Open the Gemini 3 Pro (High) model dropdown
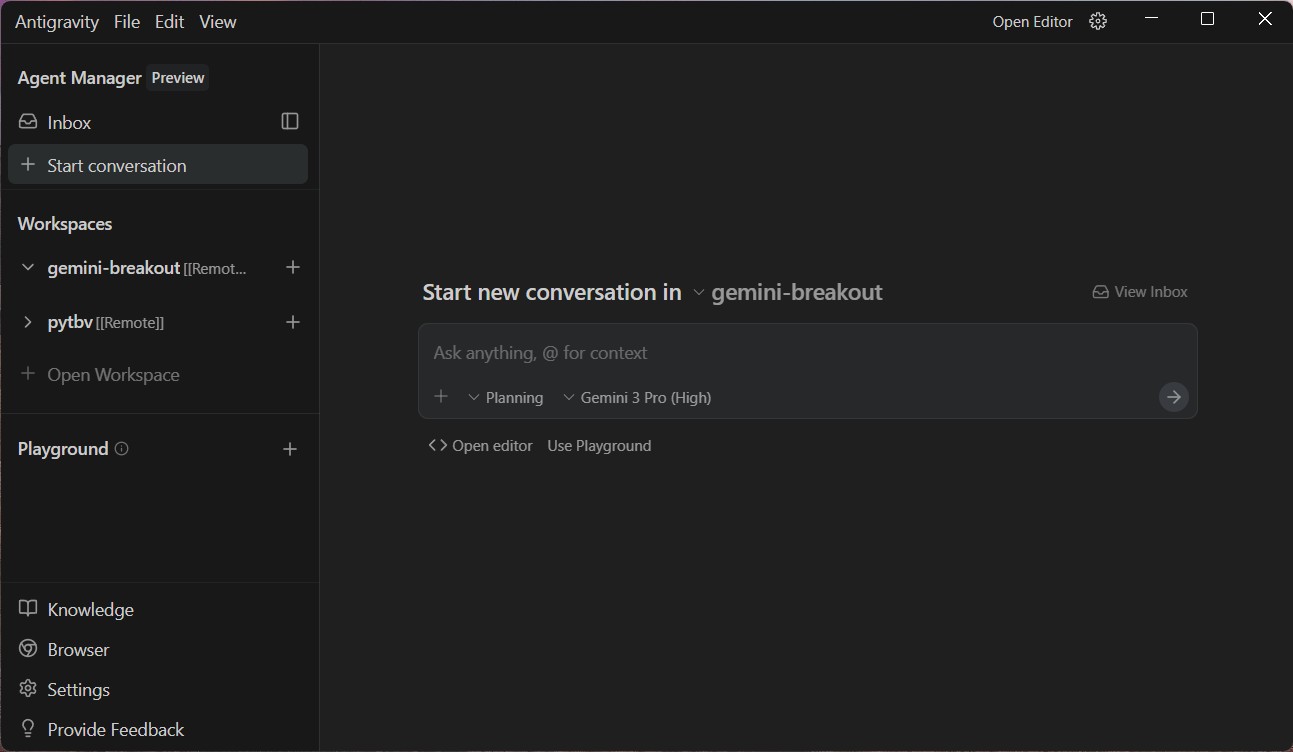1293x752 pixels. (x=637, y=397)
